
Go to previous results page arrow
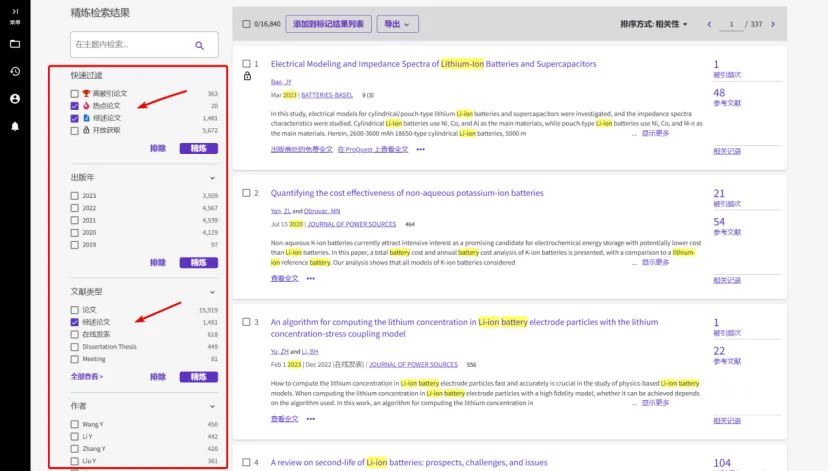709,24
